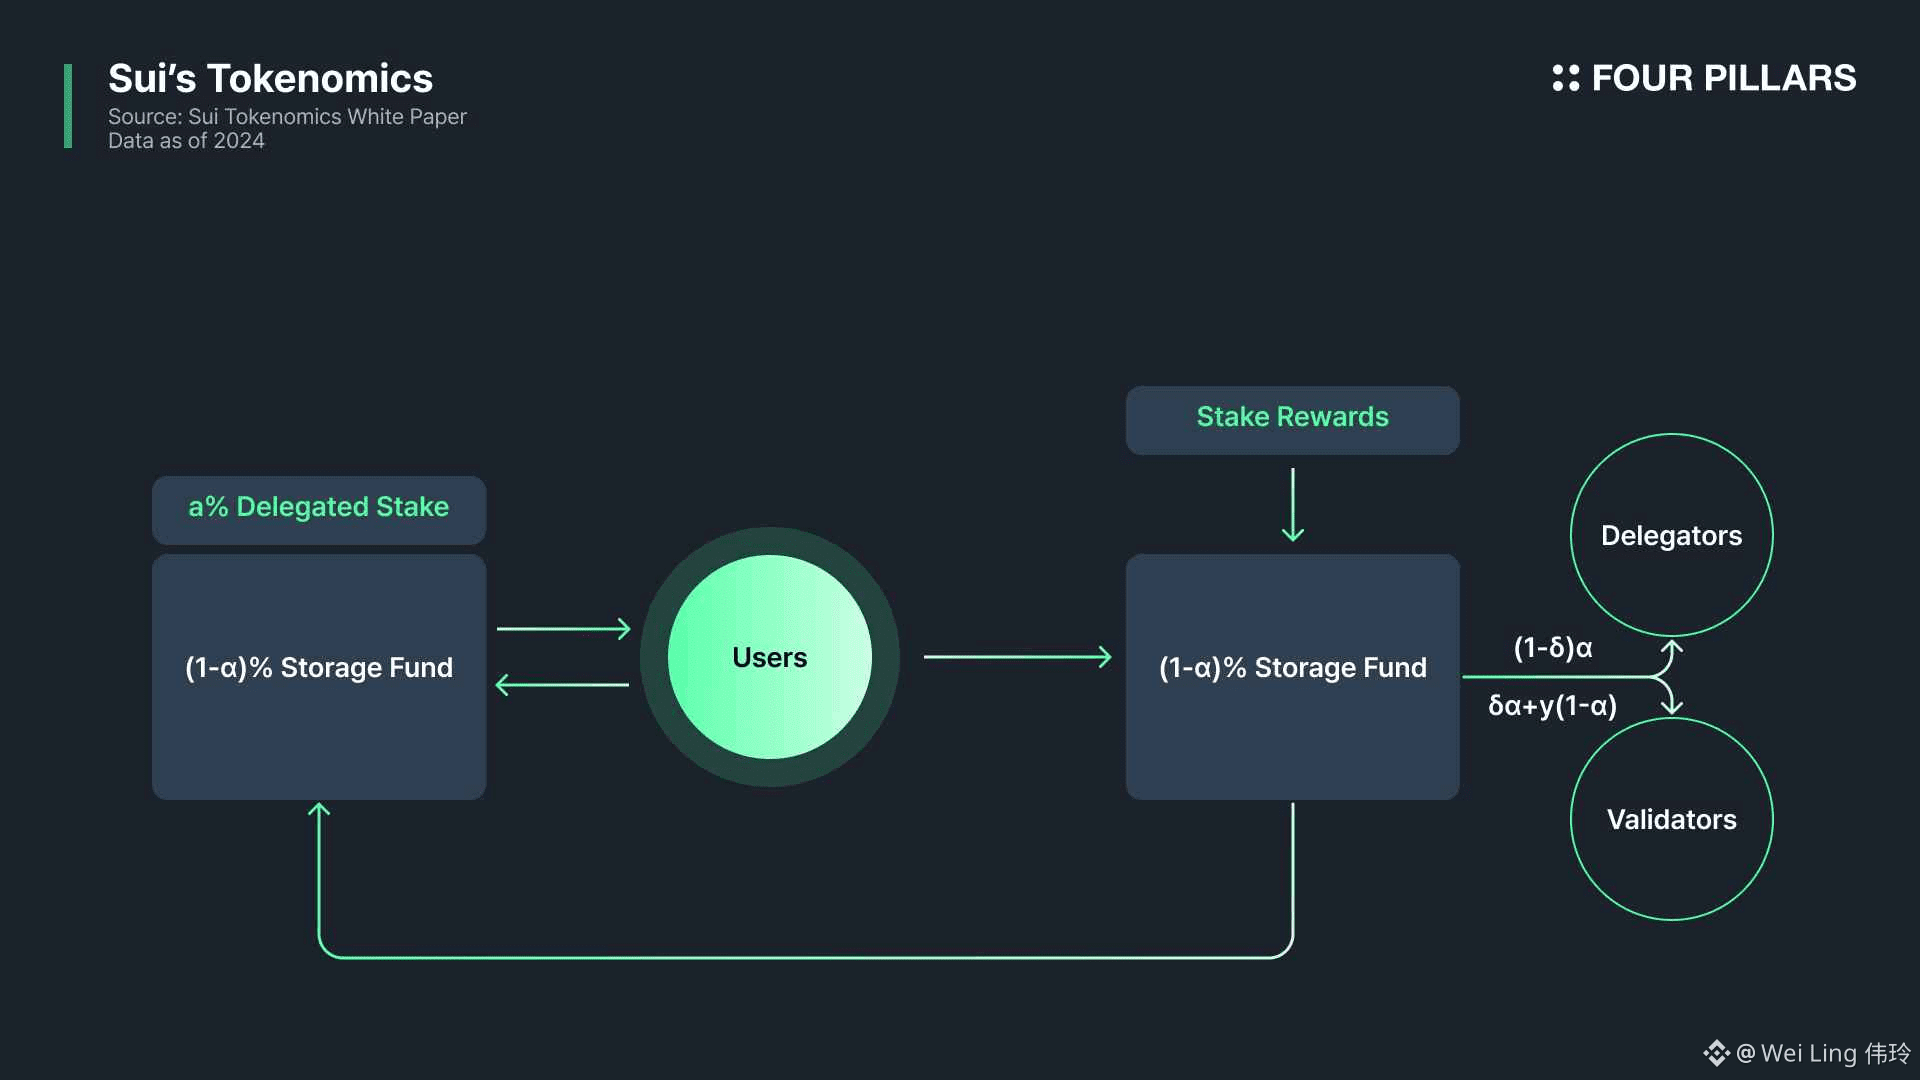Select the Delegators circle

click(1671, 535)
